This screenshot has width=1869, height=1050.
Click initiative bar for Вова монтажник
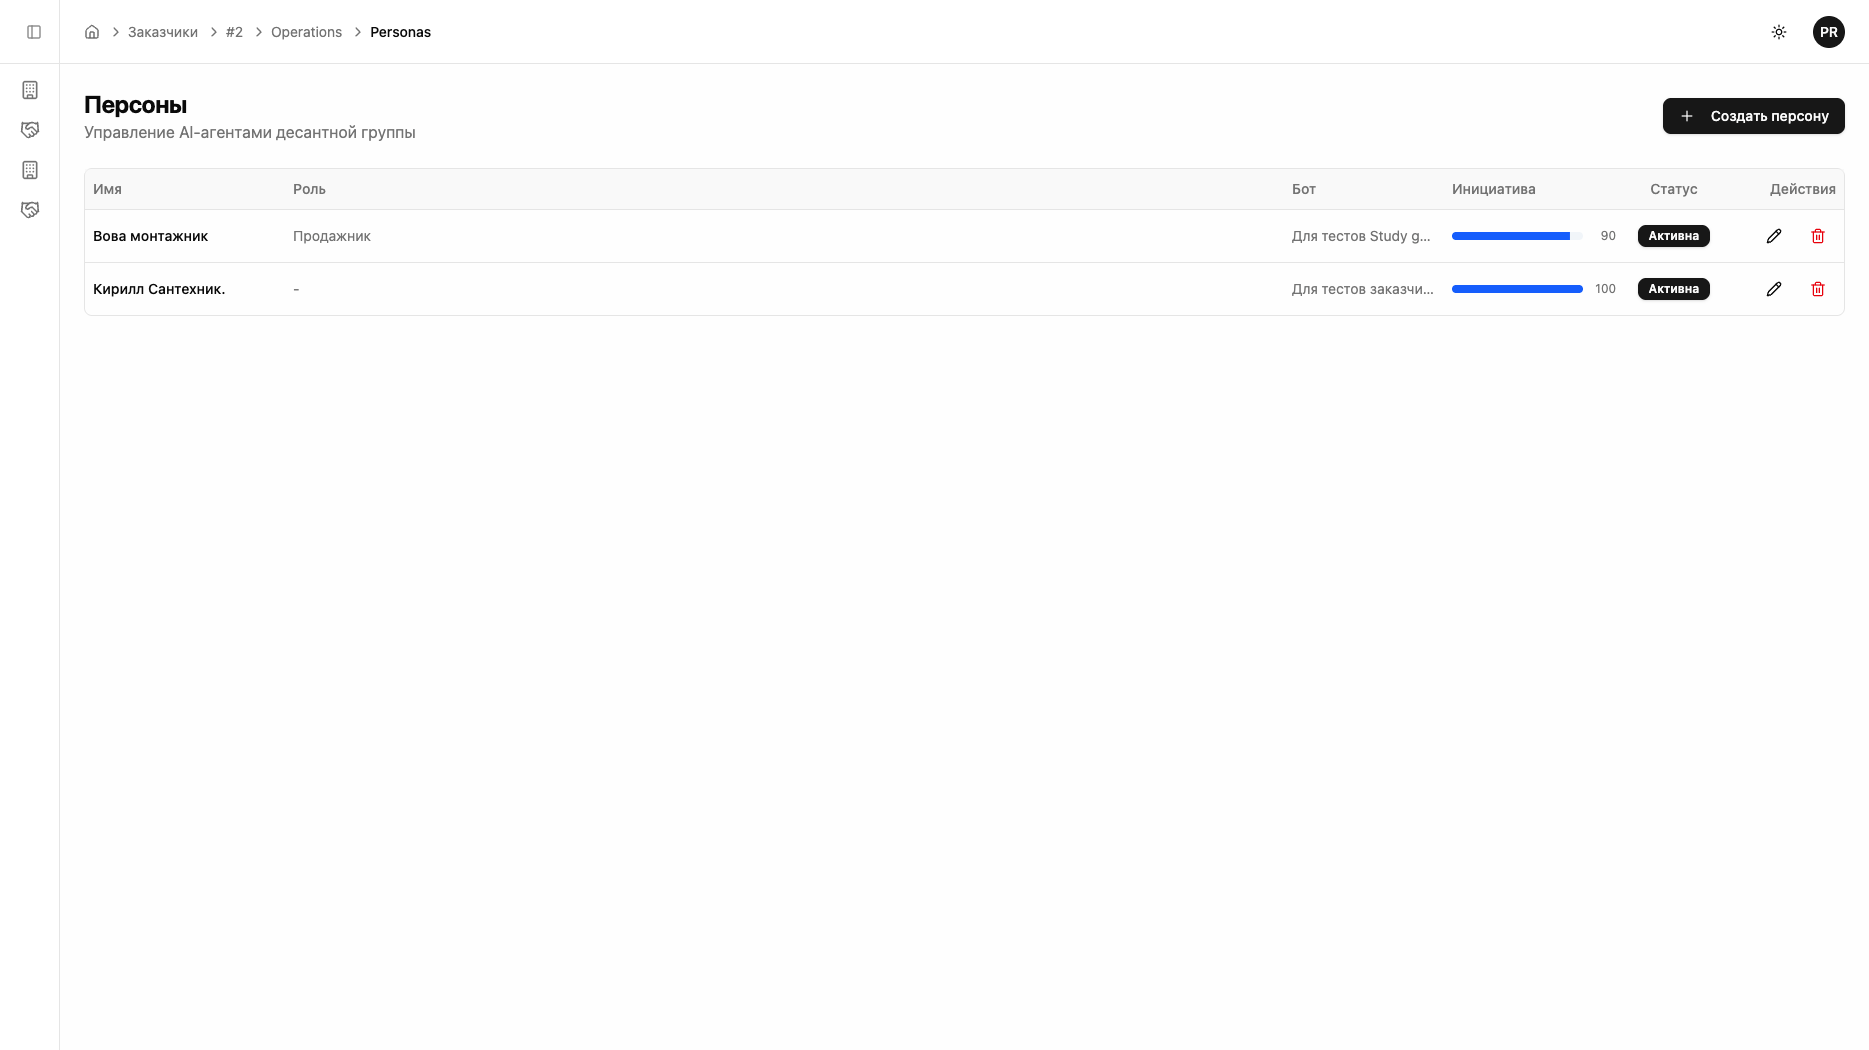click(1516, 236)
